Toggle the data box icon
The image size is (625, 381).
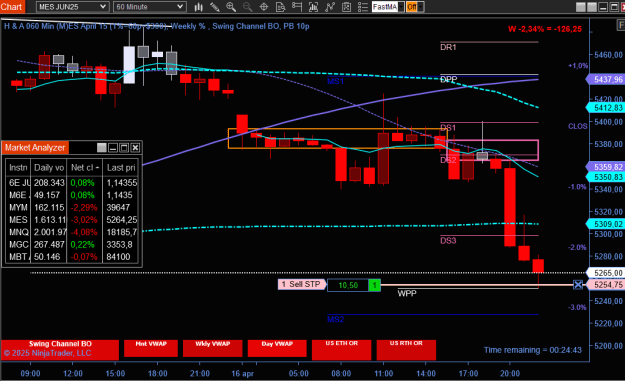pyautogui.click(x=280, y=7)
